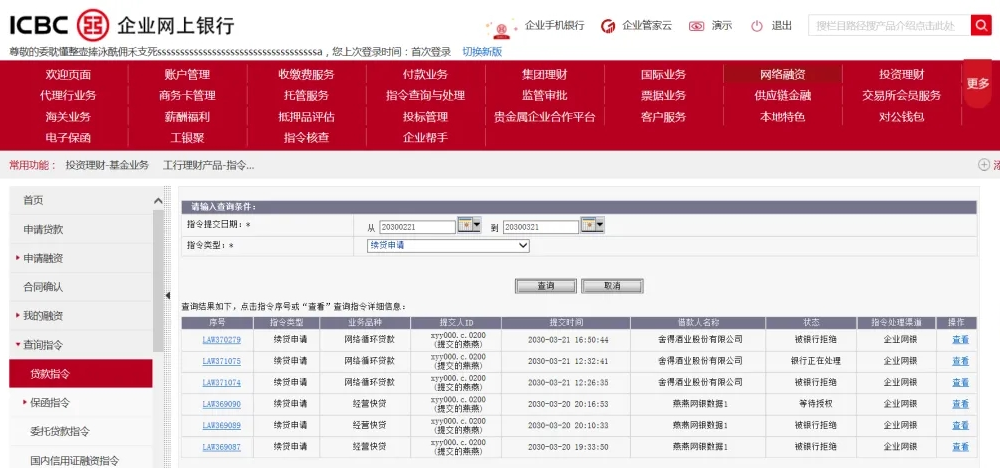1000x468 pixels.
Task: Open the 指令类型 dropdown showing 续贷申请
Action: [447, 245]
